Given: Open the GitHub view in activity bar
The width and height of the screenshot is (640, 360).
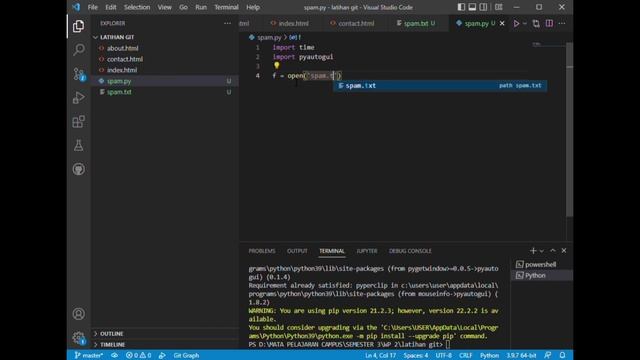Looking at the screenshot, I should click(x=78, y=169).
